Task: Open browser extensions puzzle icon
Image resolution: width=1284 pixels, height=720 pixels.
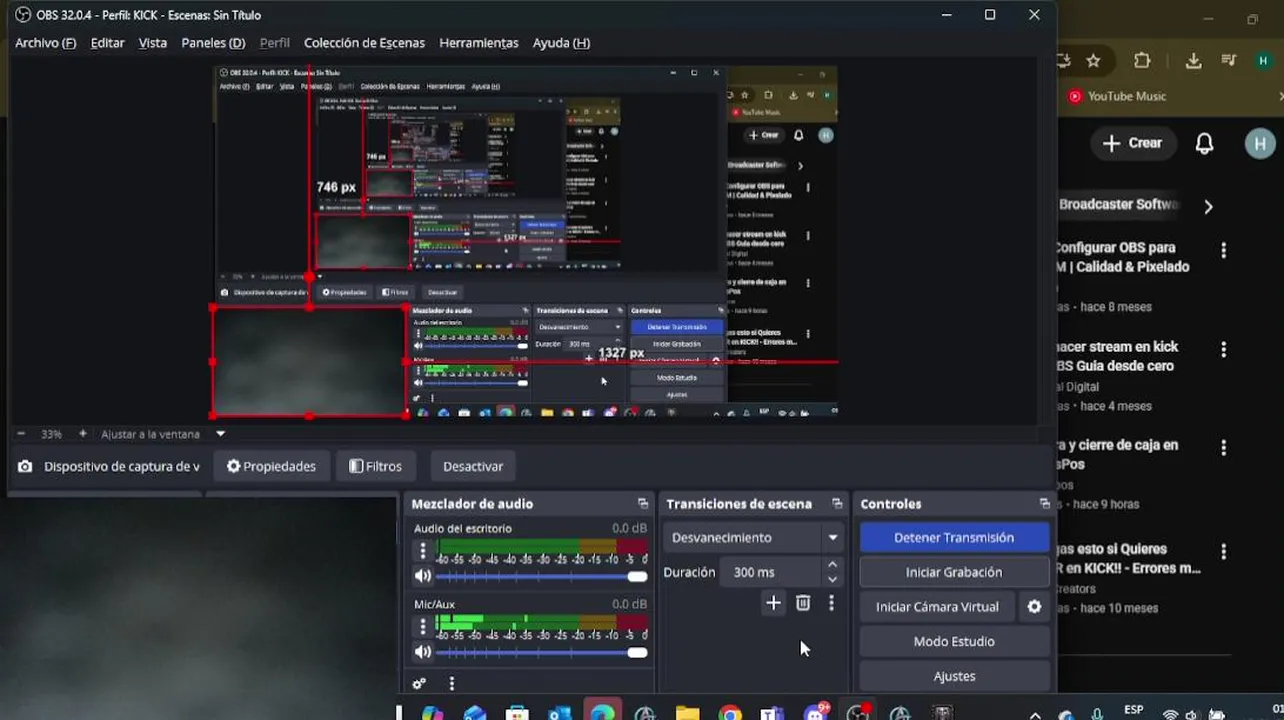Action: (1142, 61)
